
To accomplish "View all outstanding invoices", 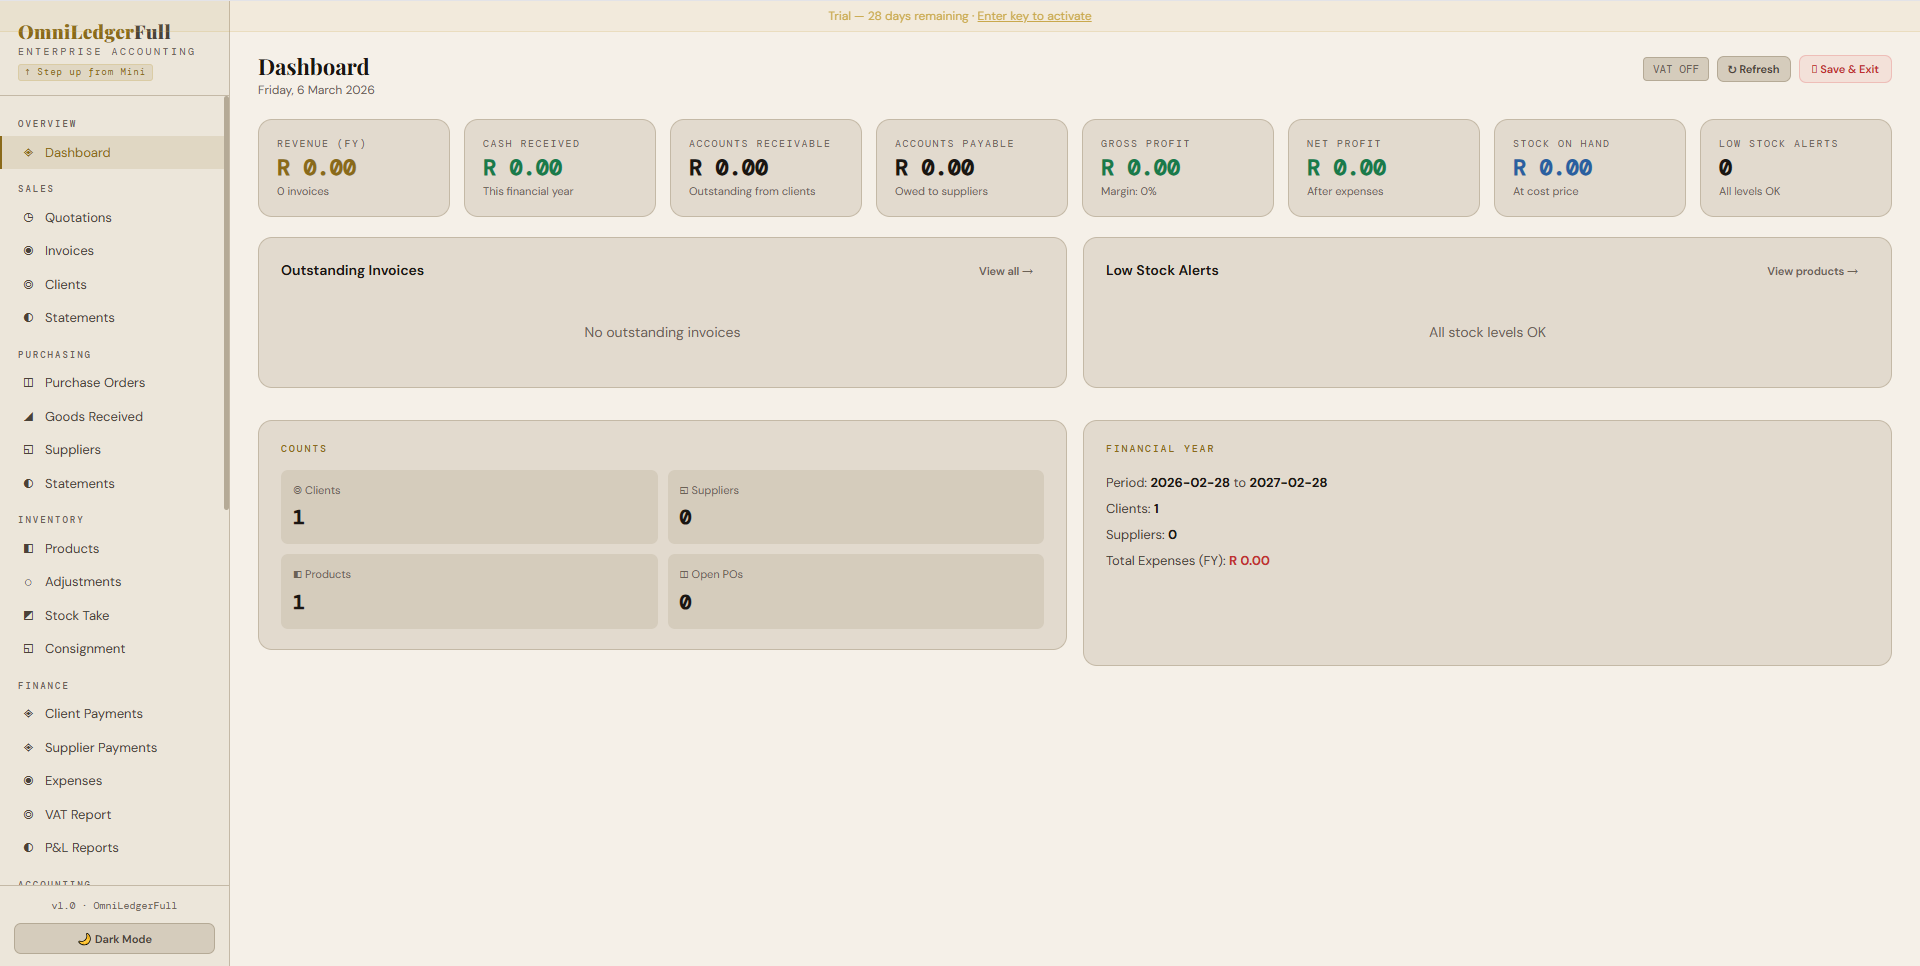I will point(1005,270).
